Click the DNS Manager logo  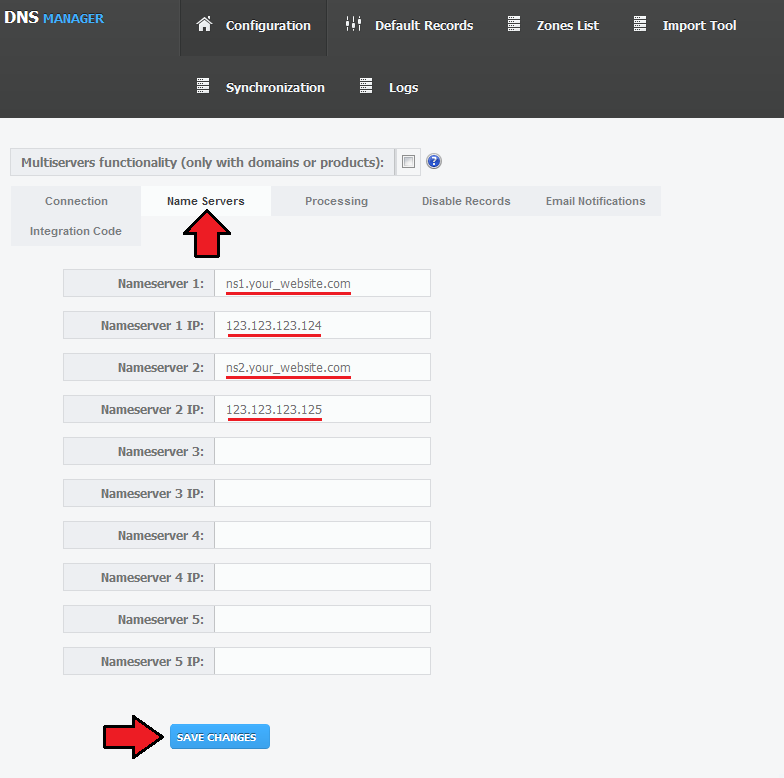(54, 18)
